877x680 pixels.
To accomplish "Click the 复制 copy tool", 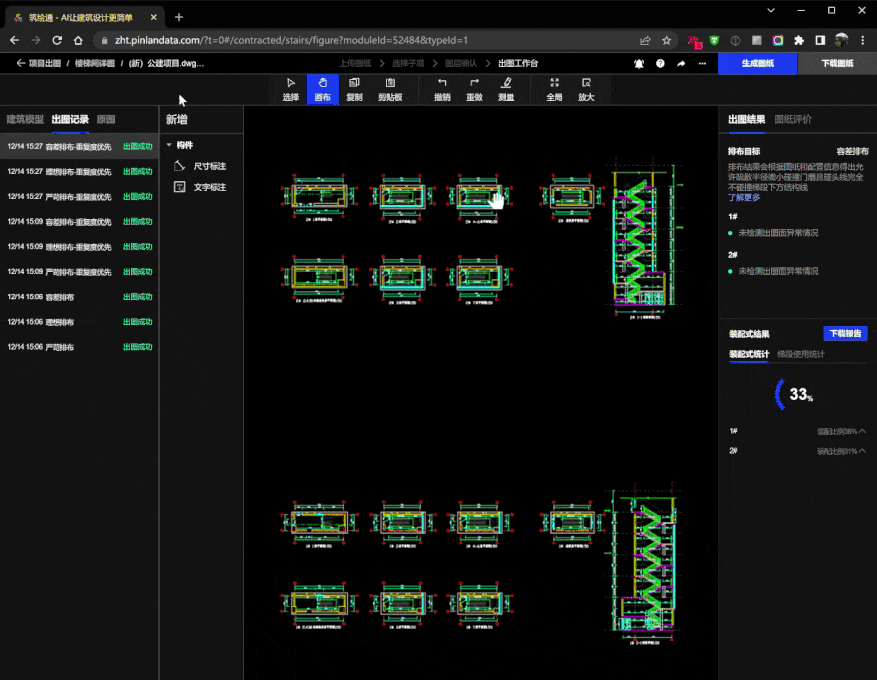I will 355,89.
